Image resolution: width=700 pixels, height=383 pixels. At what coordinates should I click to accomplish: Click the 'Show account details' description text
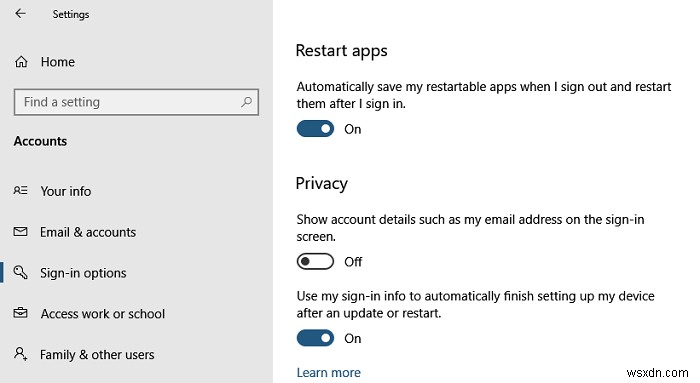pos(471,228)
